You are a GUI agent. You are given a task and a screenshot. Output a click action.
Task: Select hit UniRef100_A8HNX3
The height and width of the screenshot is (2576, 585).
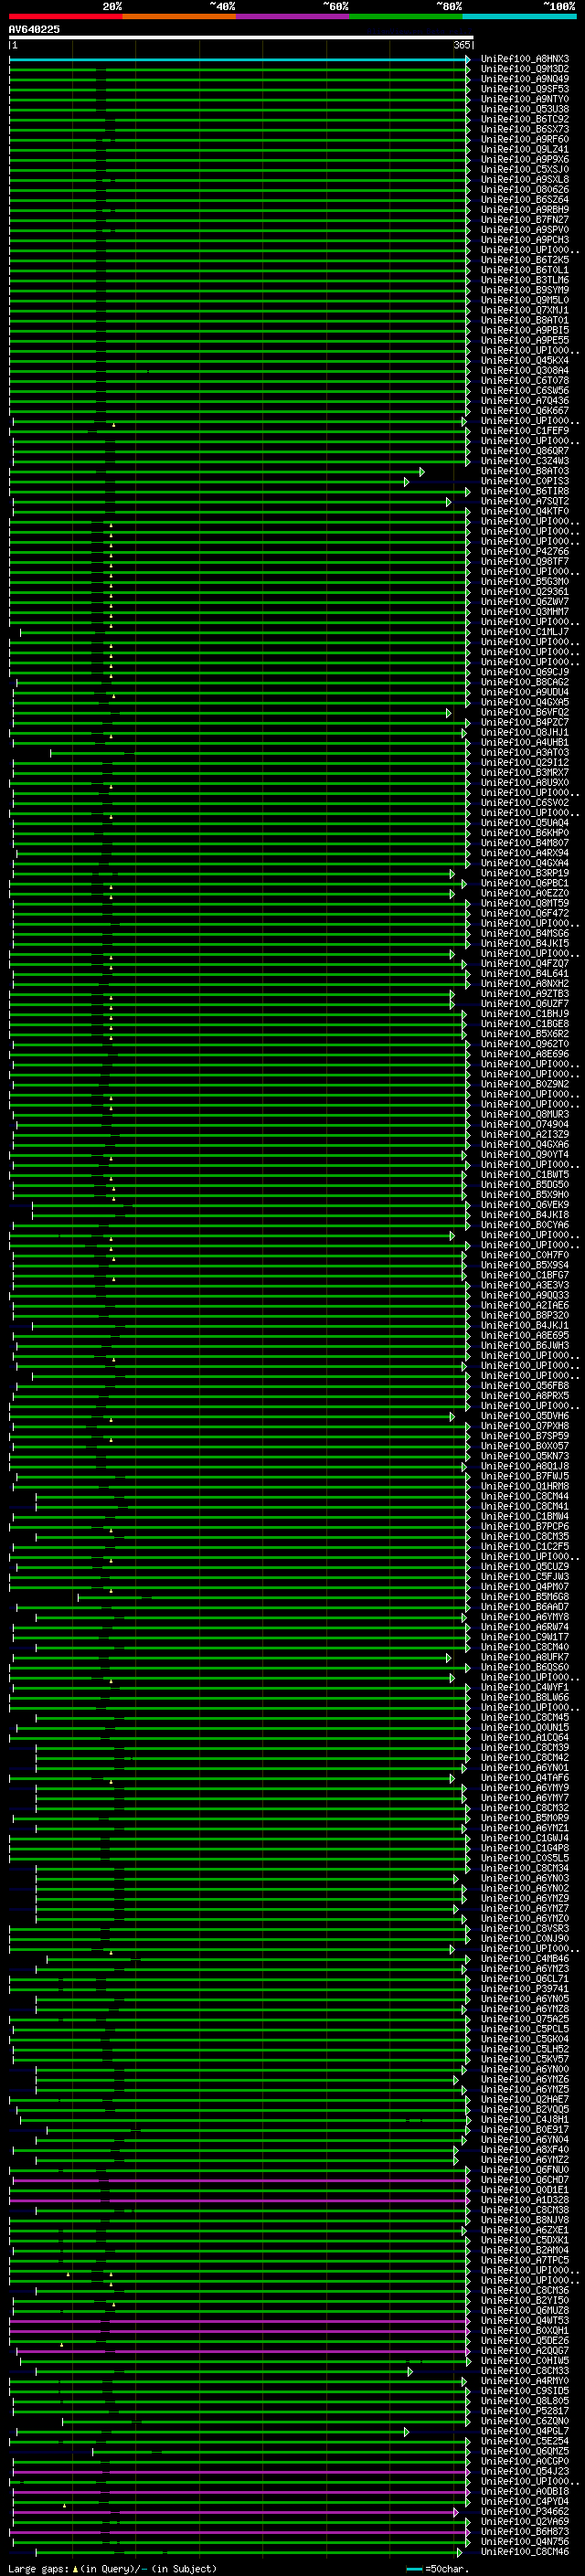click(x=525, y=59)
